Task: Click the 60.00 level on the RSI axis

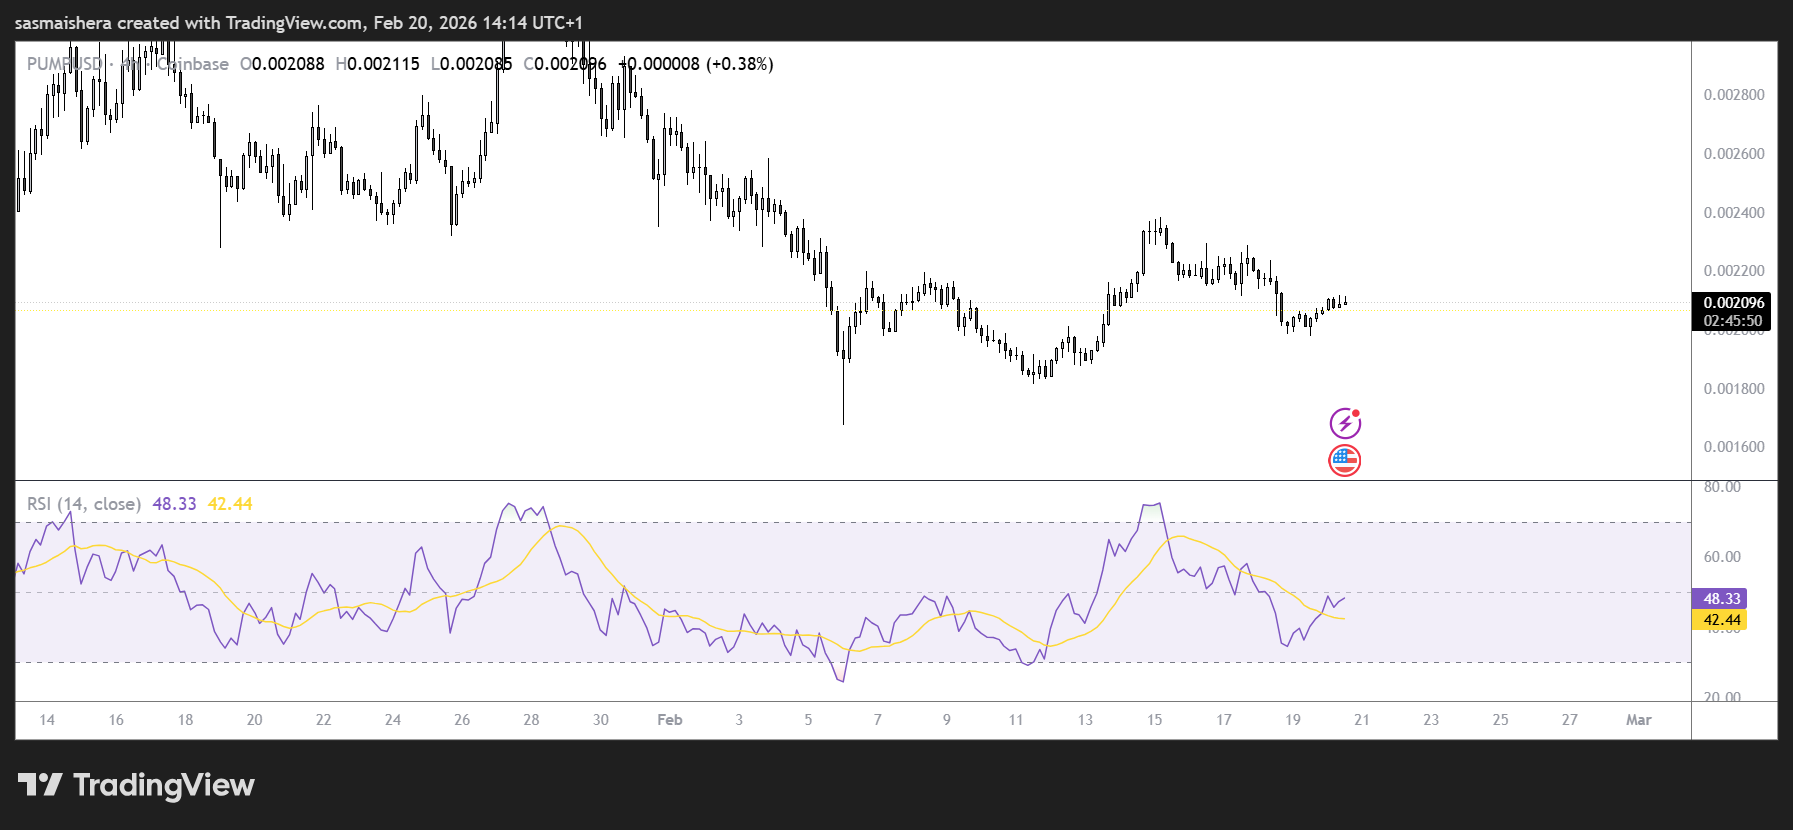Action: 1722,557
